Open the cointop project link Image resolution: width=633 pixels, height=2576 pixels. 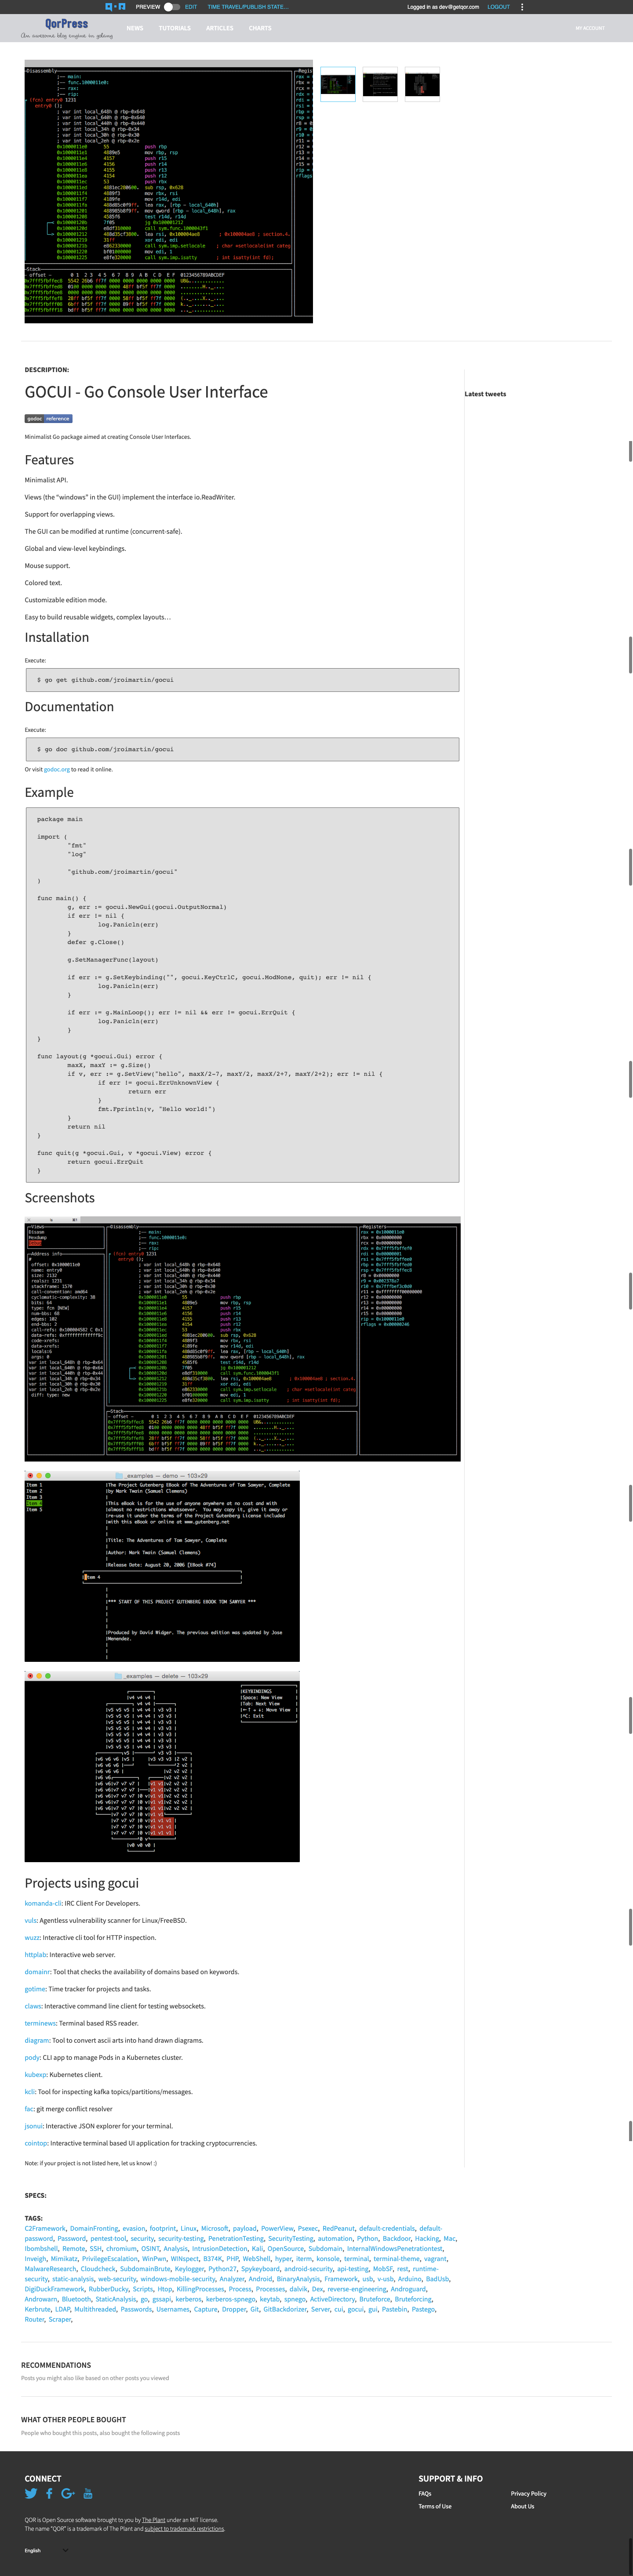[36, 2143]
